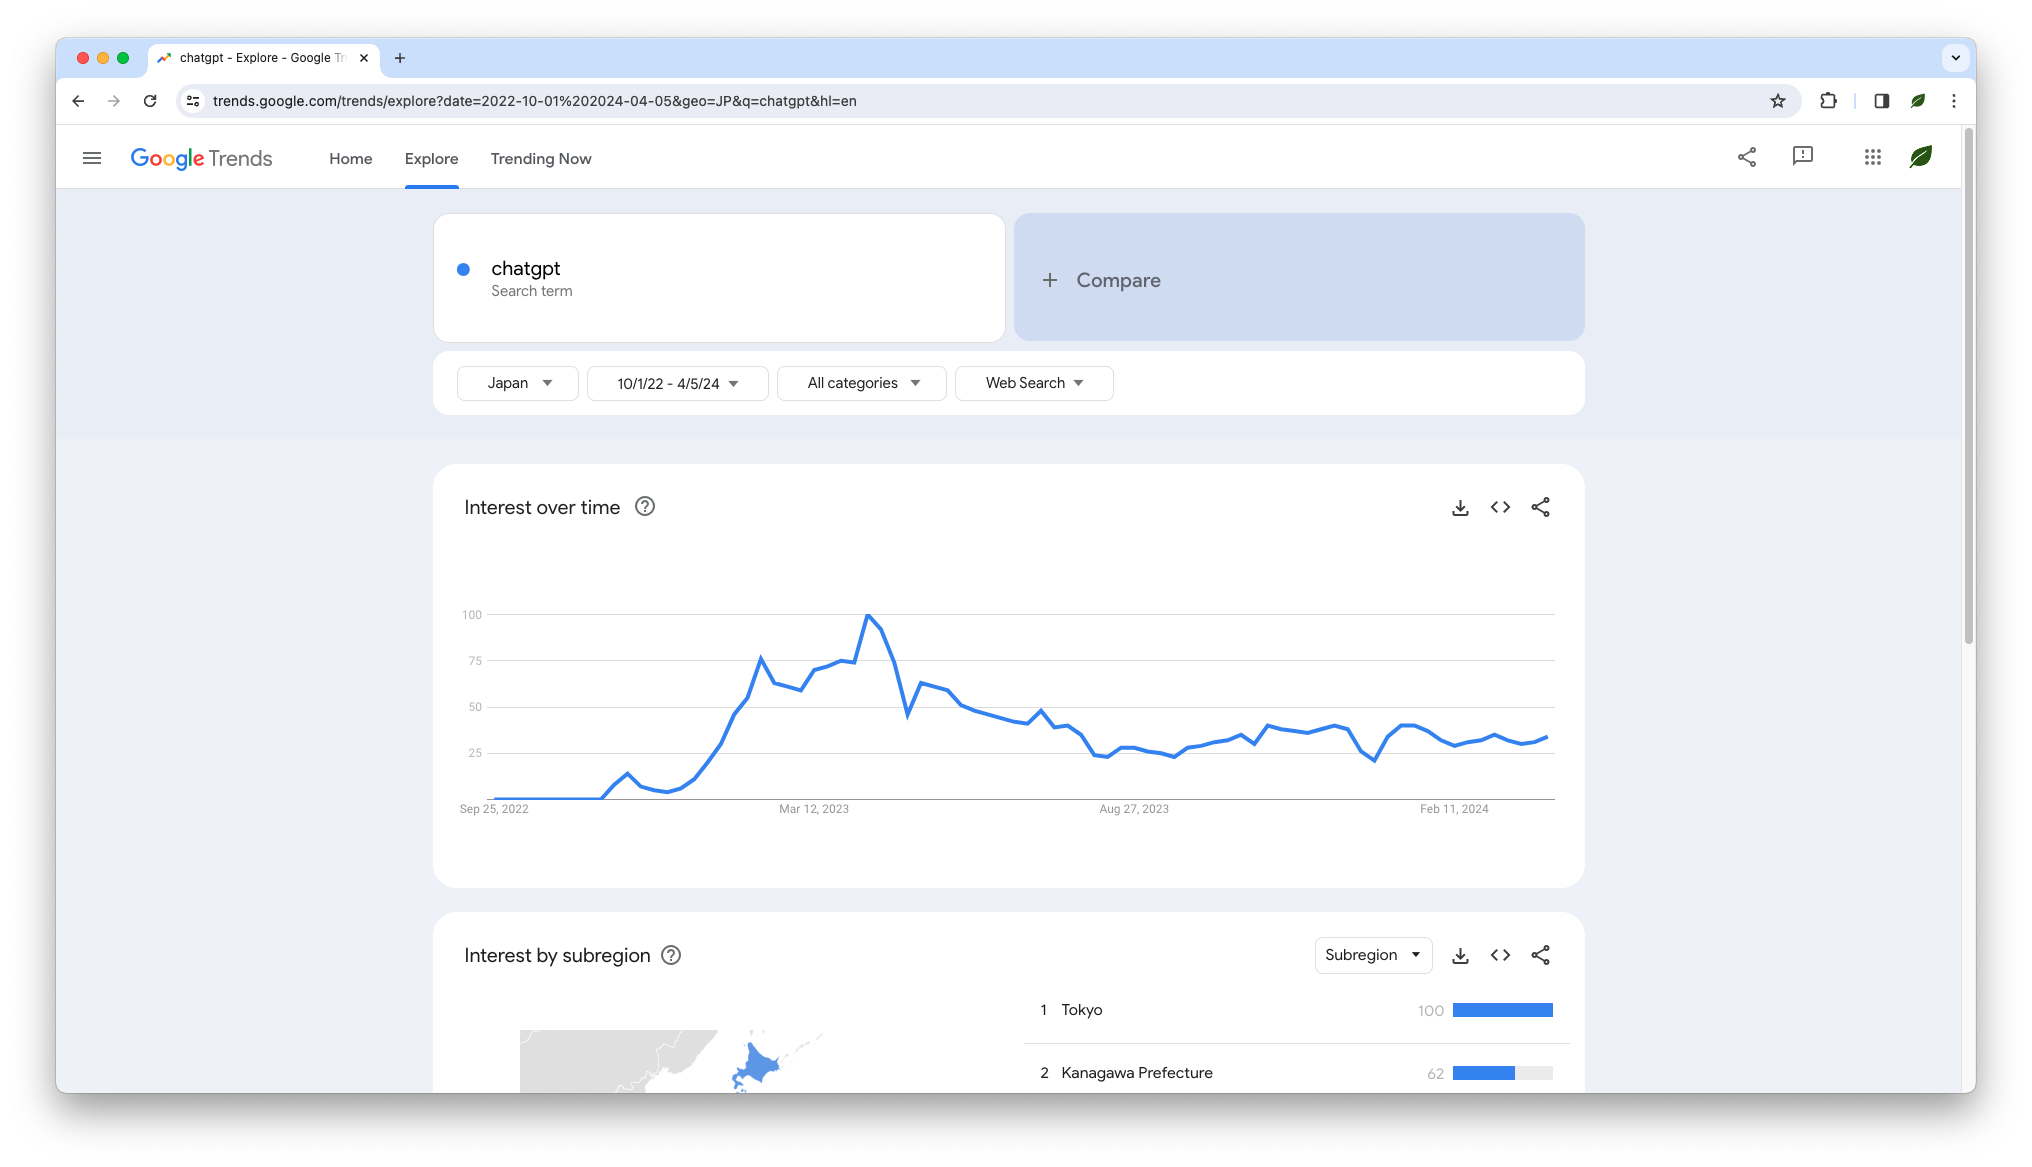
Task: Select the Tokyo subregion row
Action: pos(1296,1010)
